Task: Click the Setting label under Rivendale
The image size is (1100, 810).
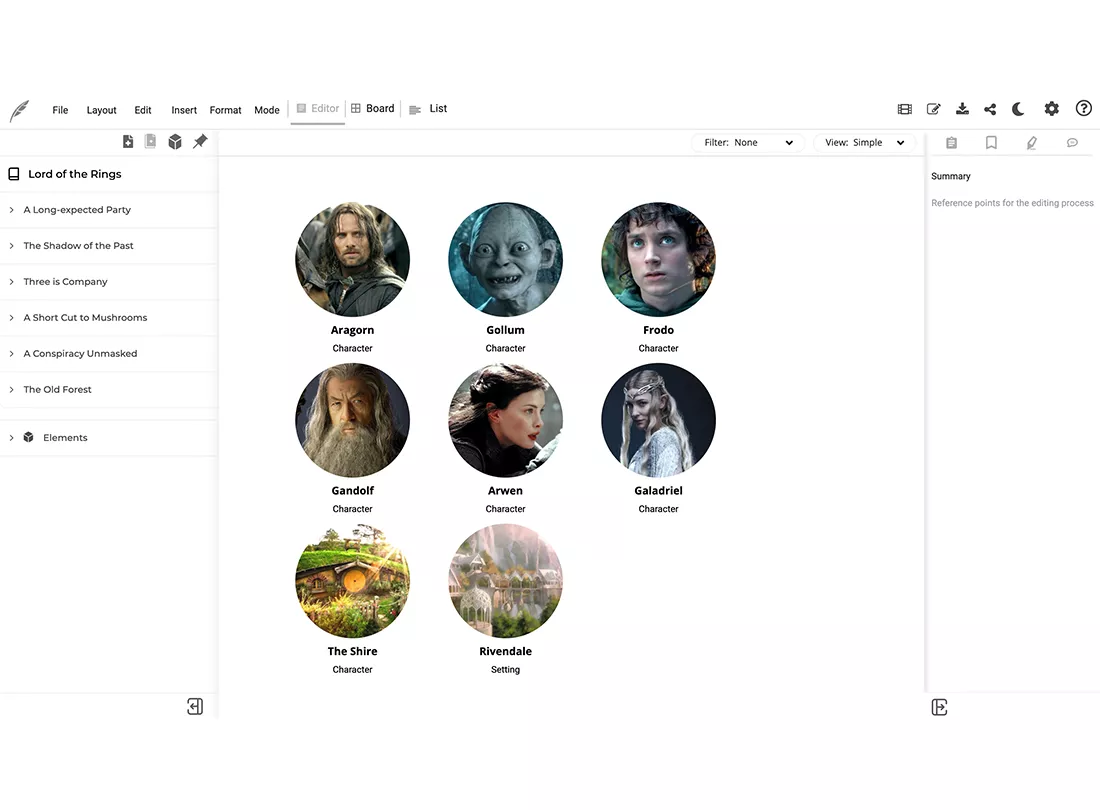Action: tap(505, 670)
